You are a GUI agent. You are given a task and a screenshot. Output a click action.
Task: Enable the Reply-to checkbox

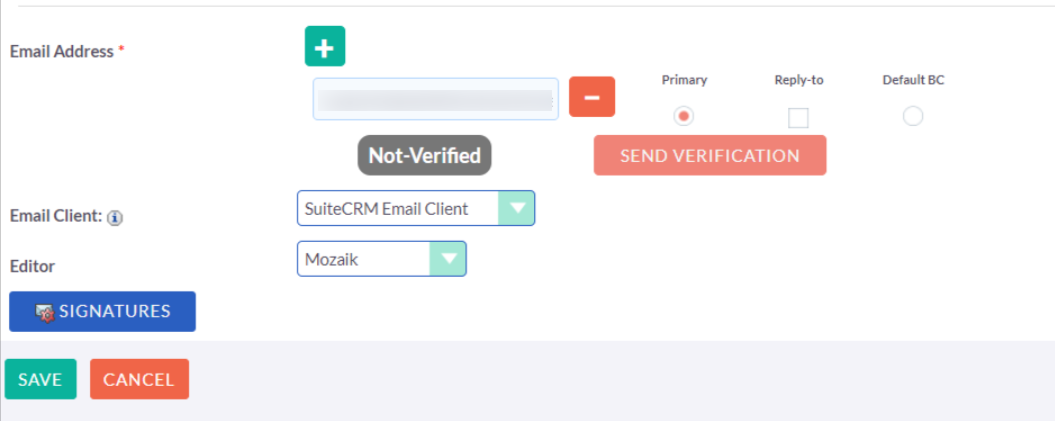click(x=798, y=118)
